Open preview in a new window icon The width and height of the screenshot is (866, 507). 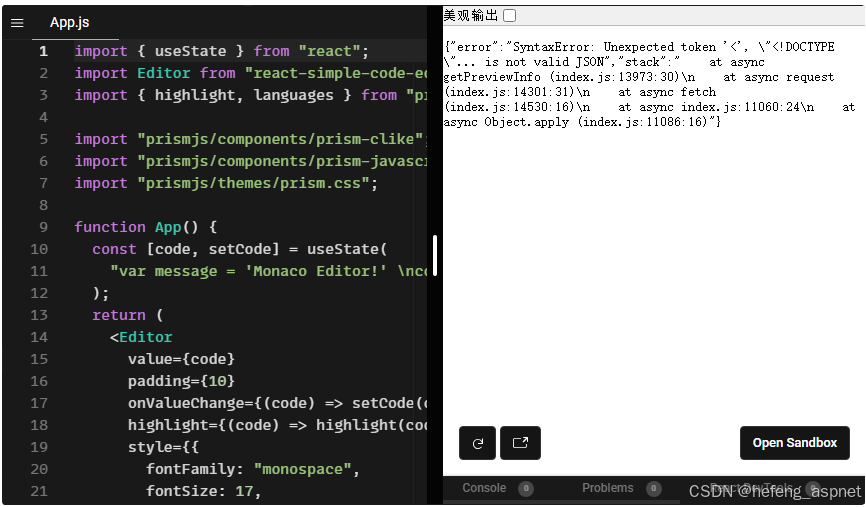coord(520,443)
